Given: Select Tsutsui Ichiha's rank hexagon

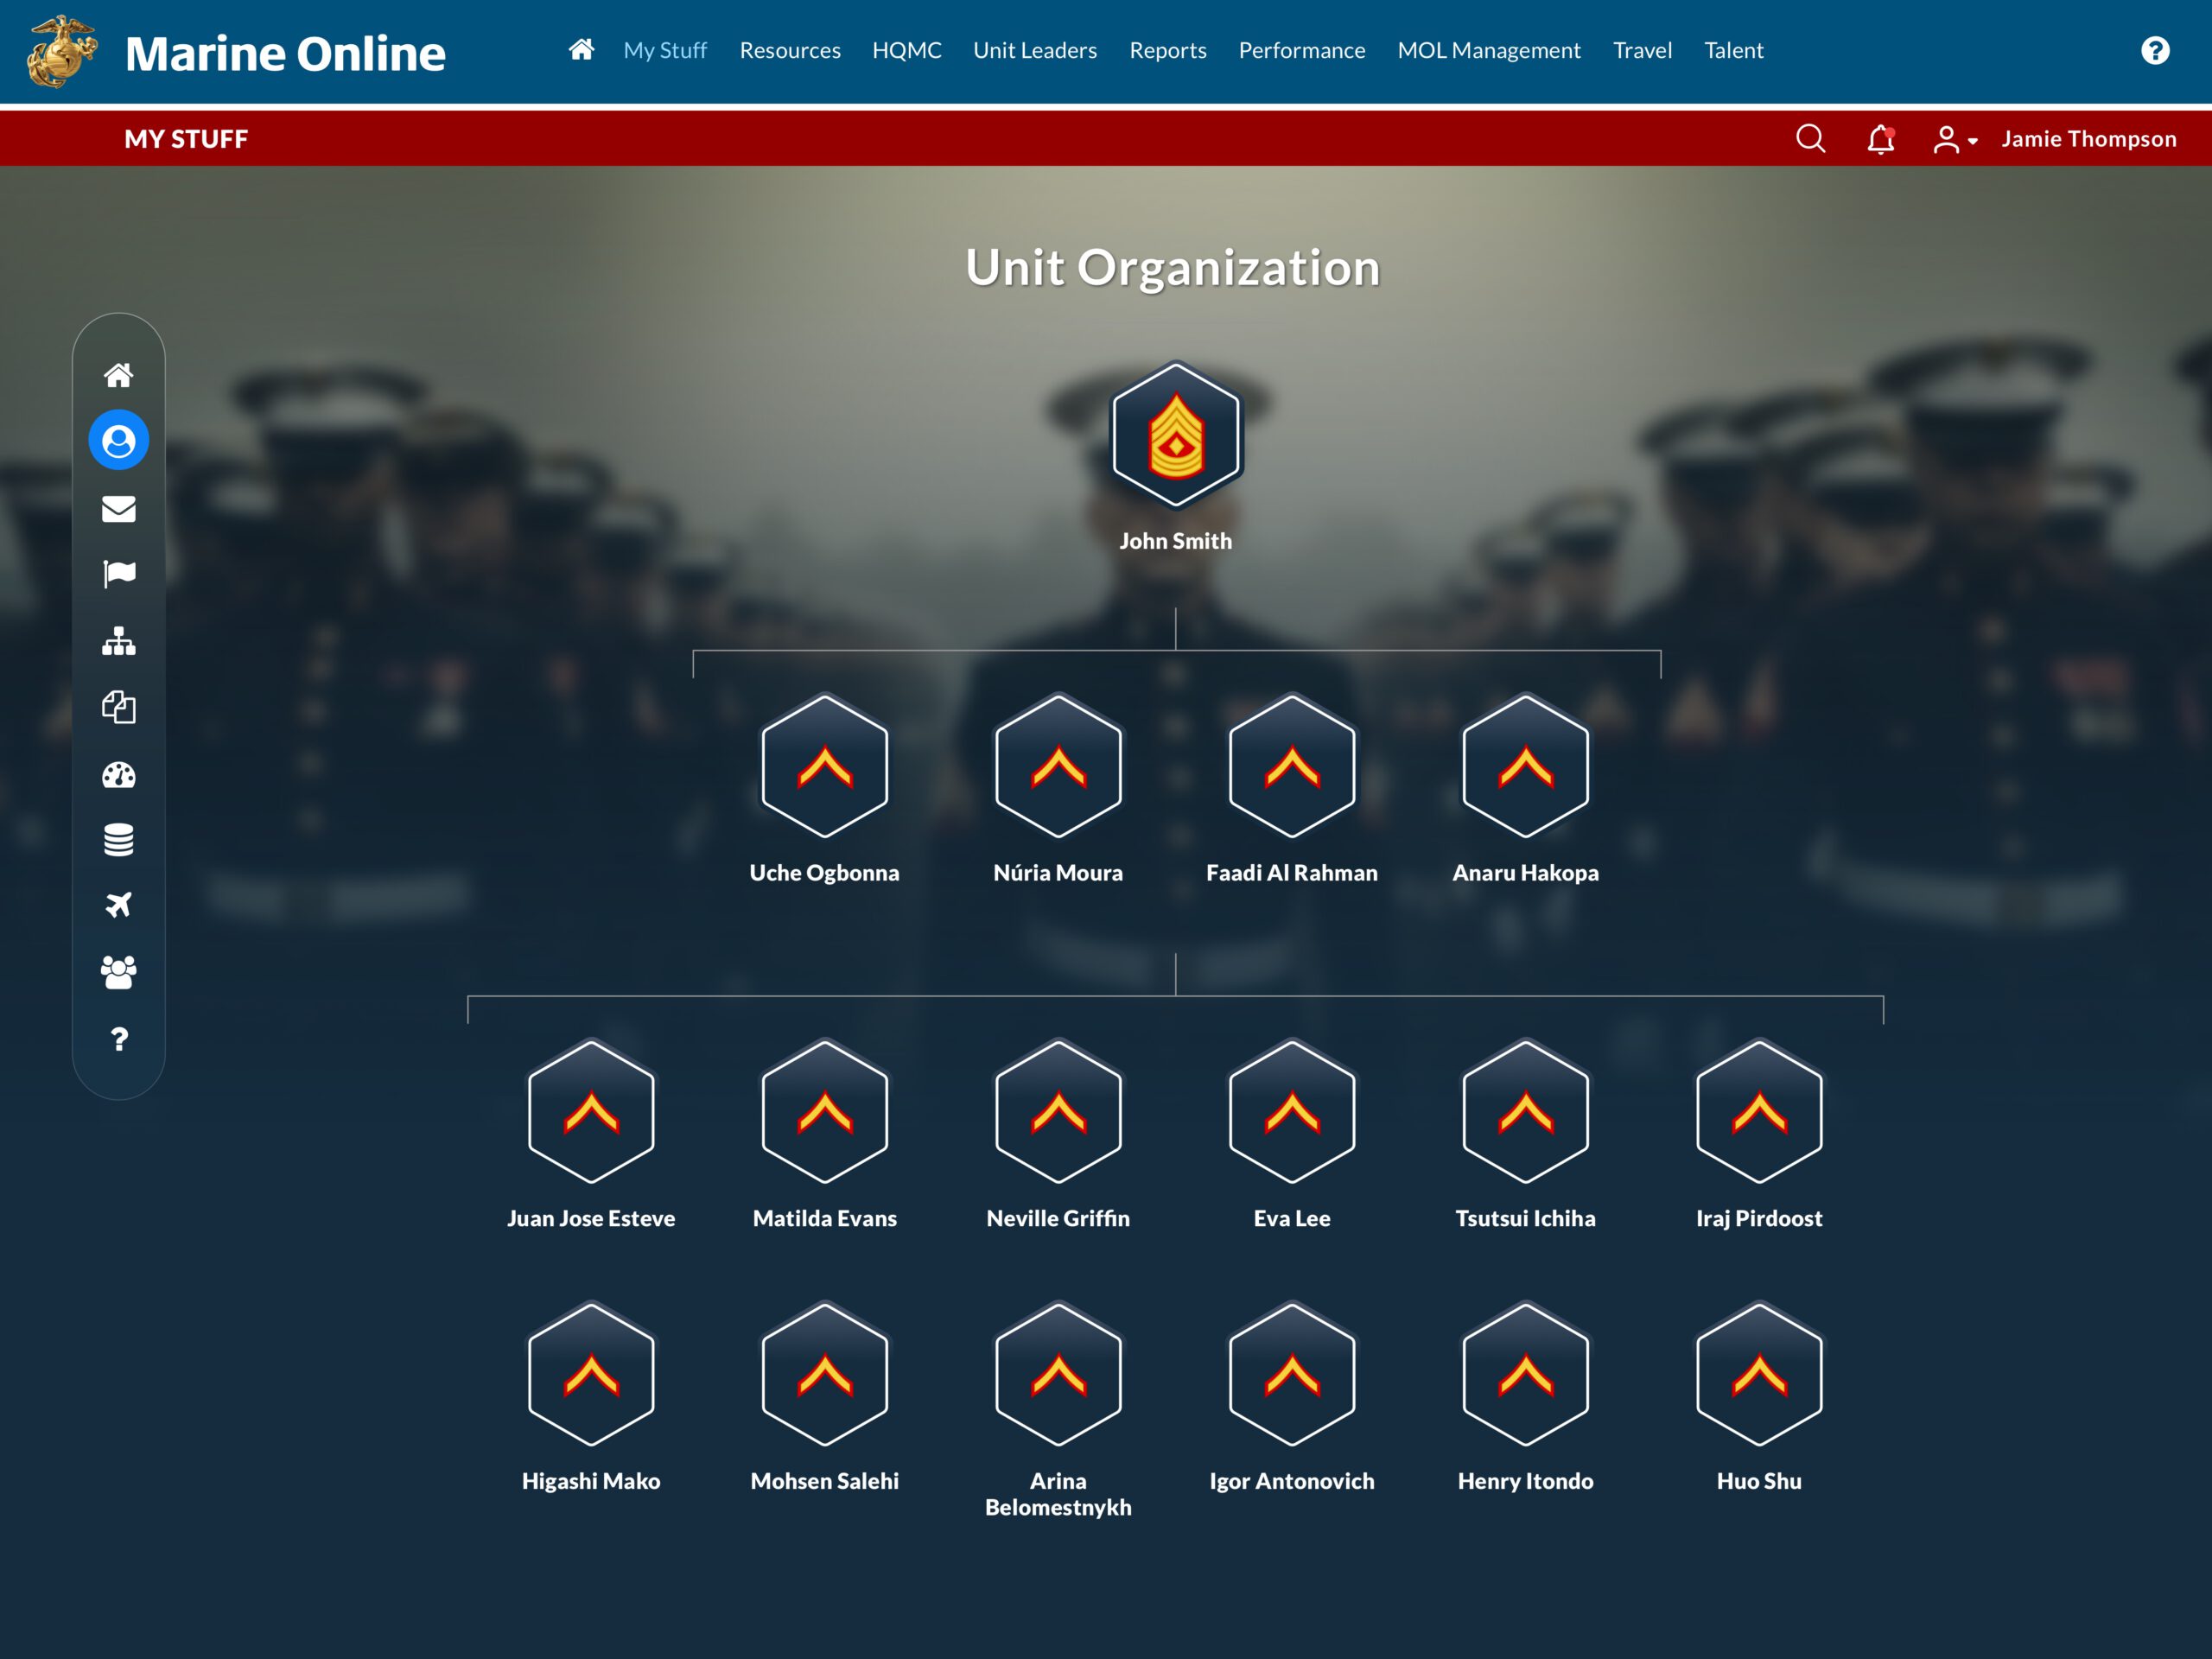Looking at the screenshot, I should tap(1526, 1112).
